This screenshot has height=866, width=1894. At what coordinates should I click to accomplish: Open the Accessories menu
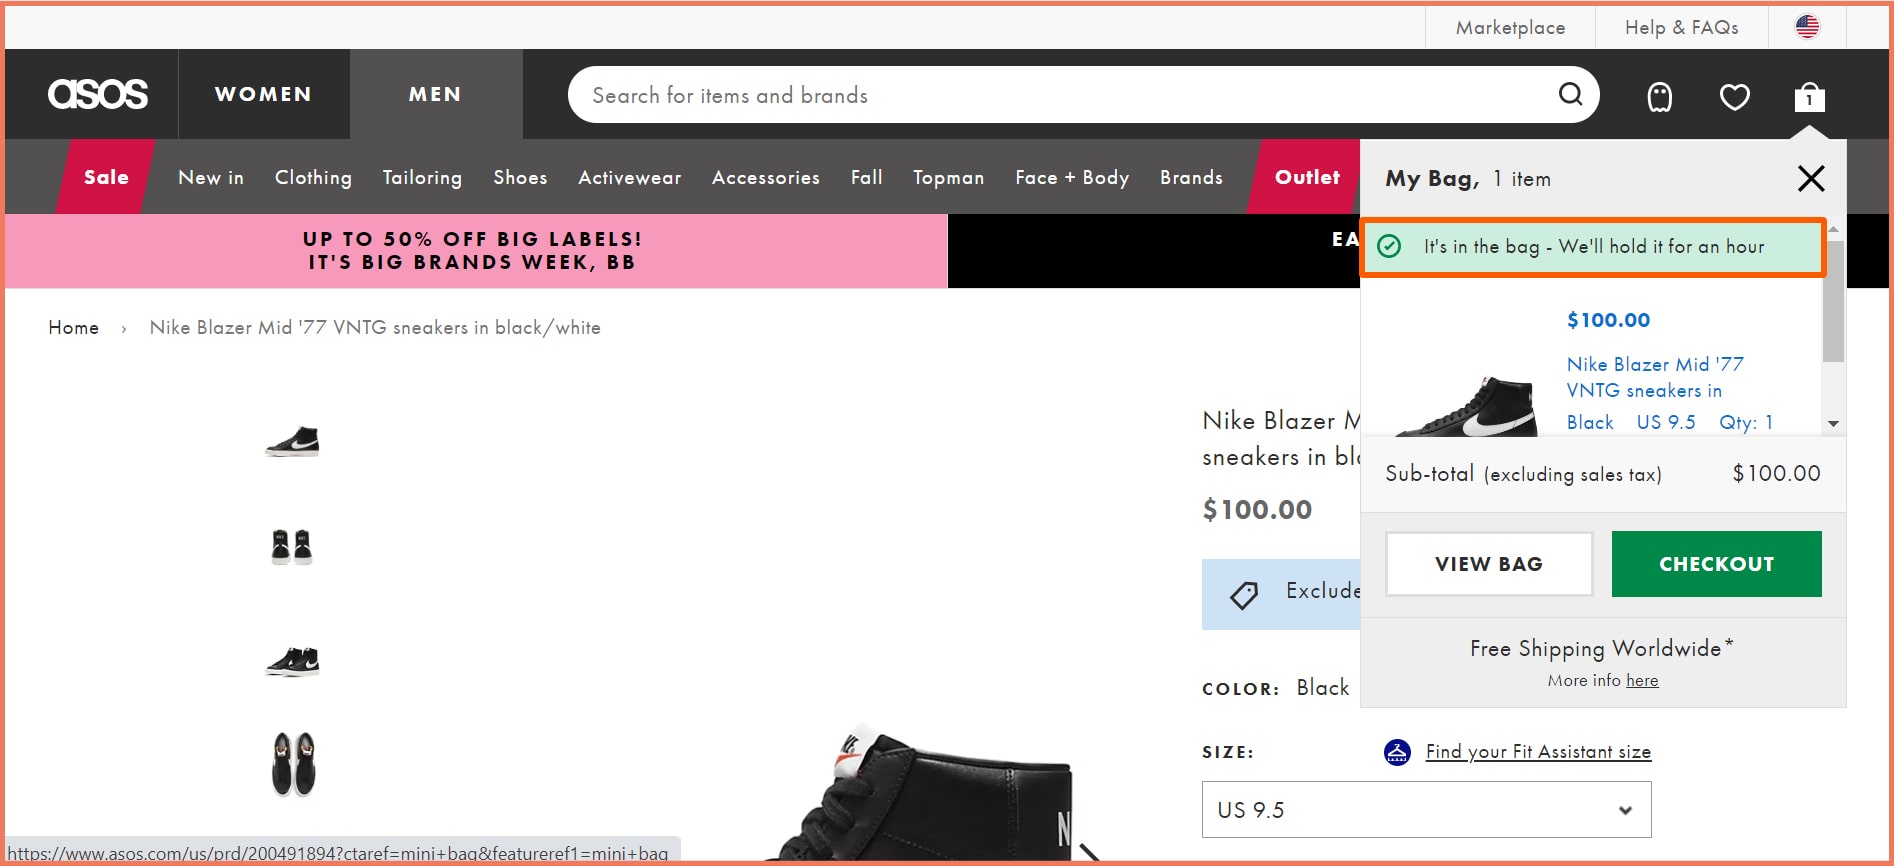[766, 177]
